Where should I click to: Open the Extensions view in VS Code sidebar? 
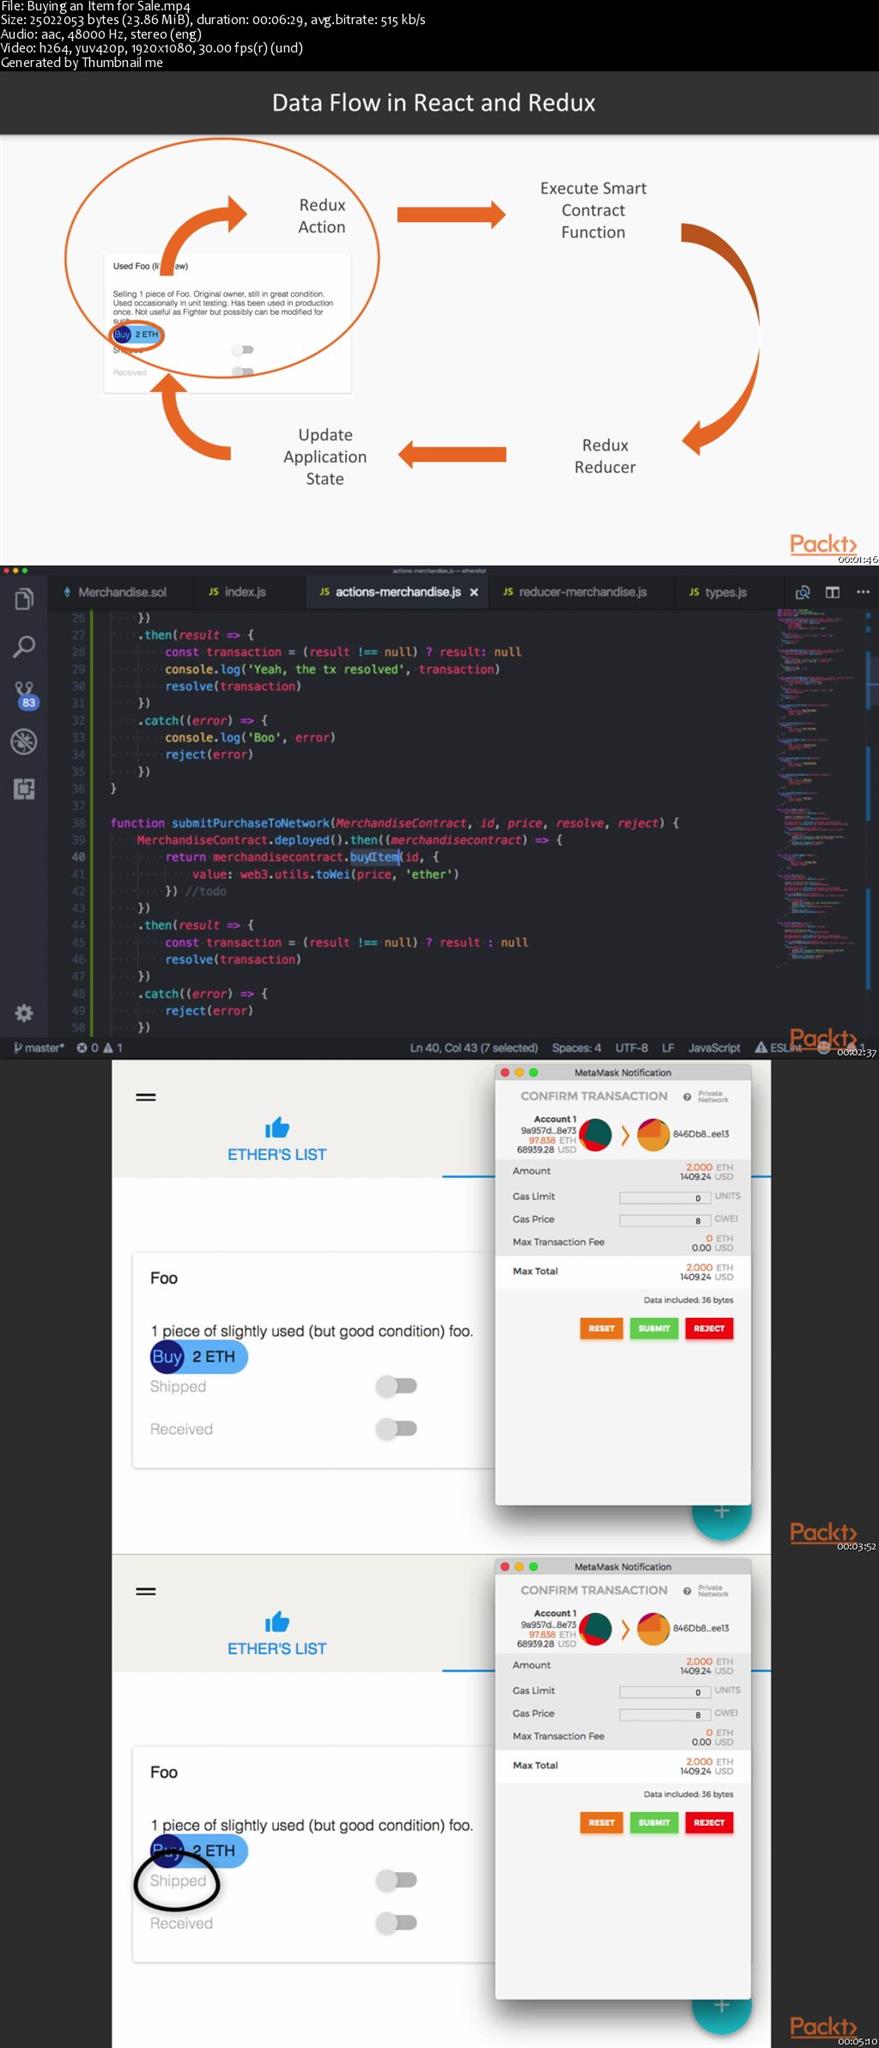coord(24,789)
